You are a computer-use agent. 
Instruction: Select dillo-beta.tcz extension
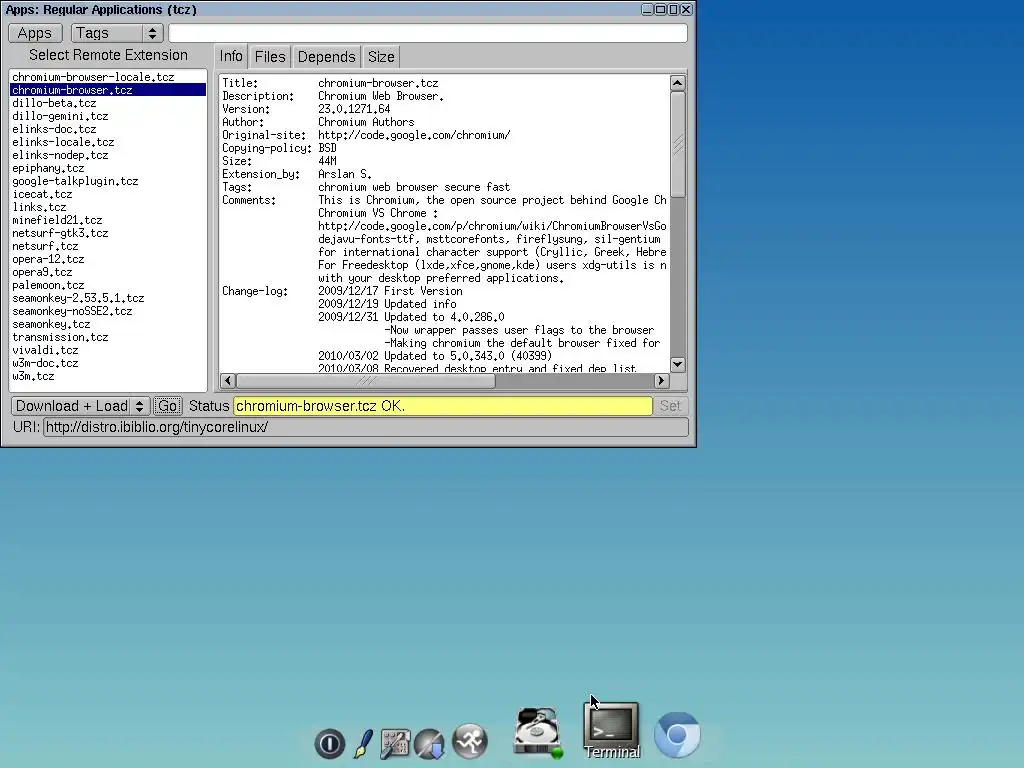[x=108, y=103]
